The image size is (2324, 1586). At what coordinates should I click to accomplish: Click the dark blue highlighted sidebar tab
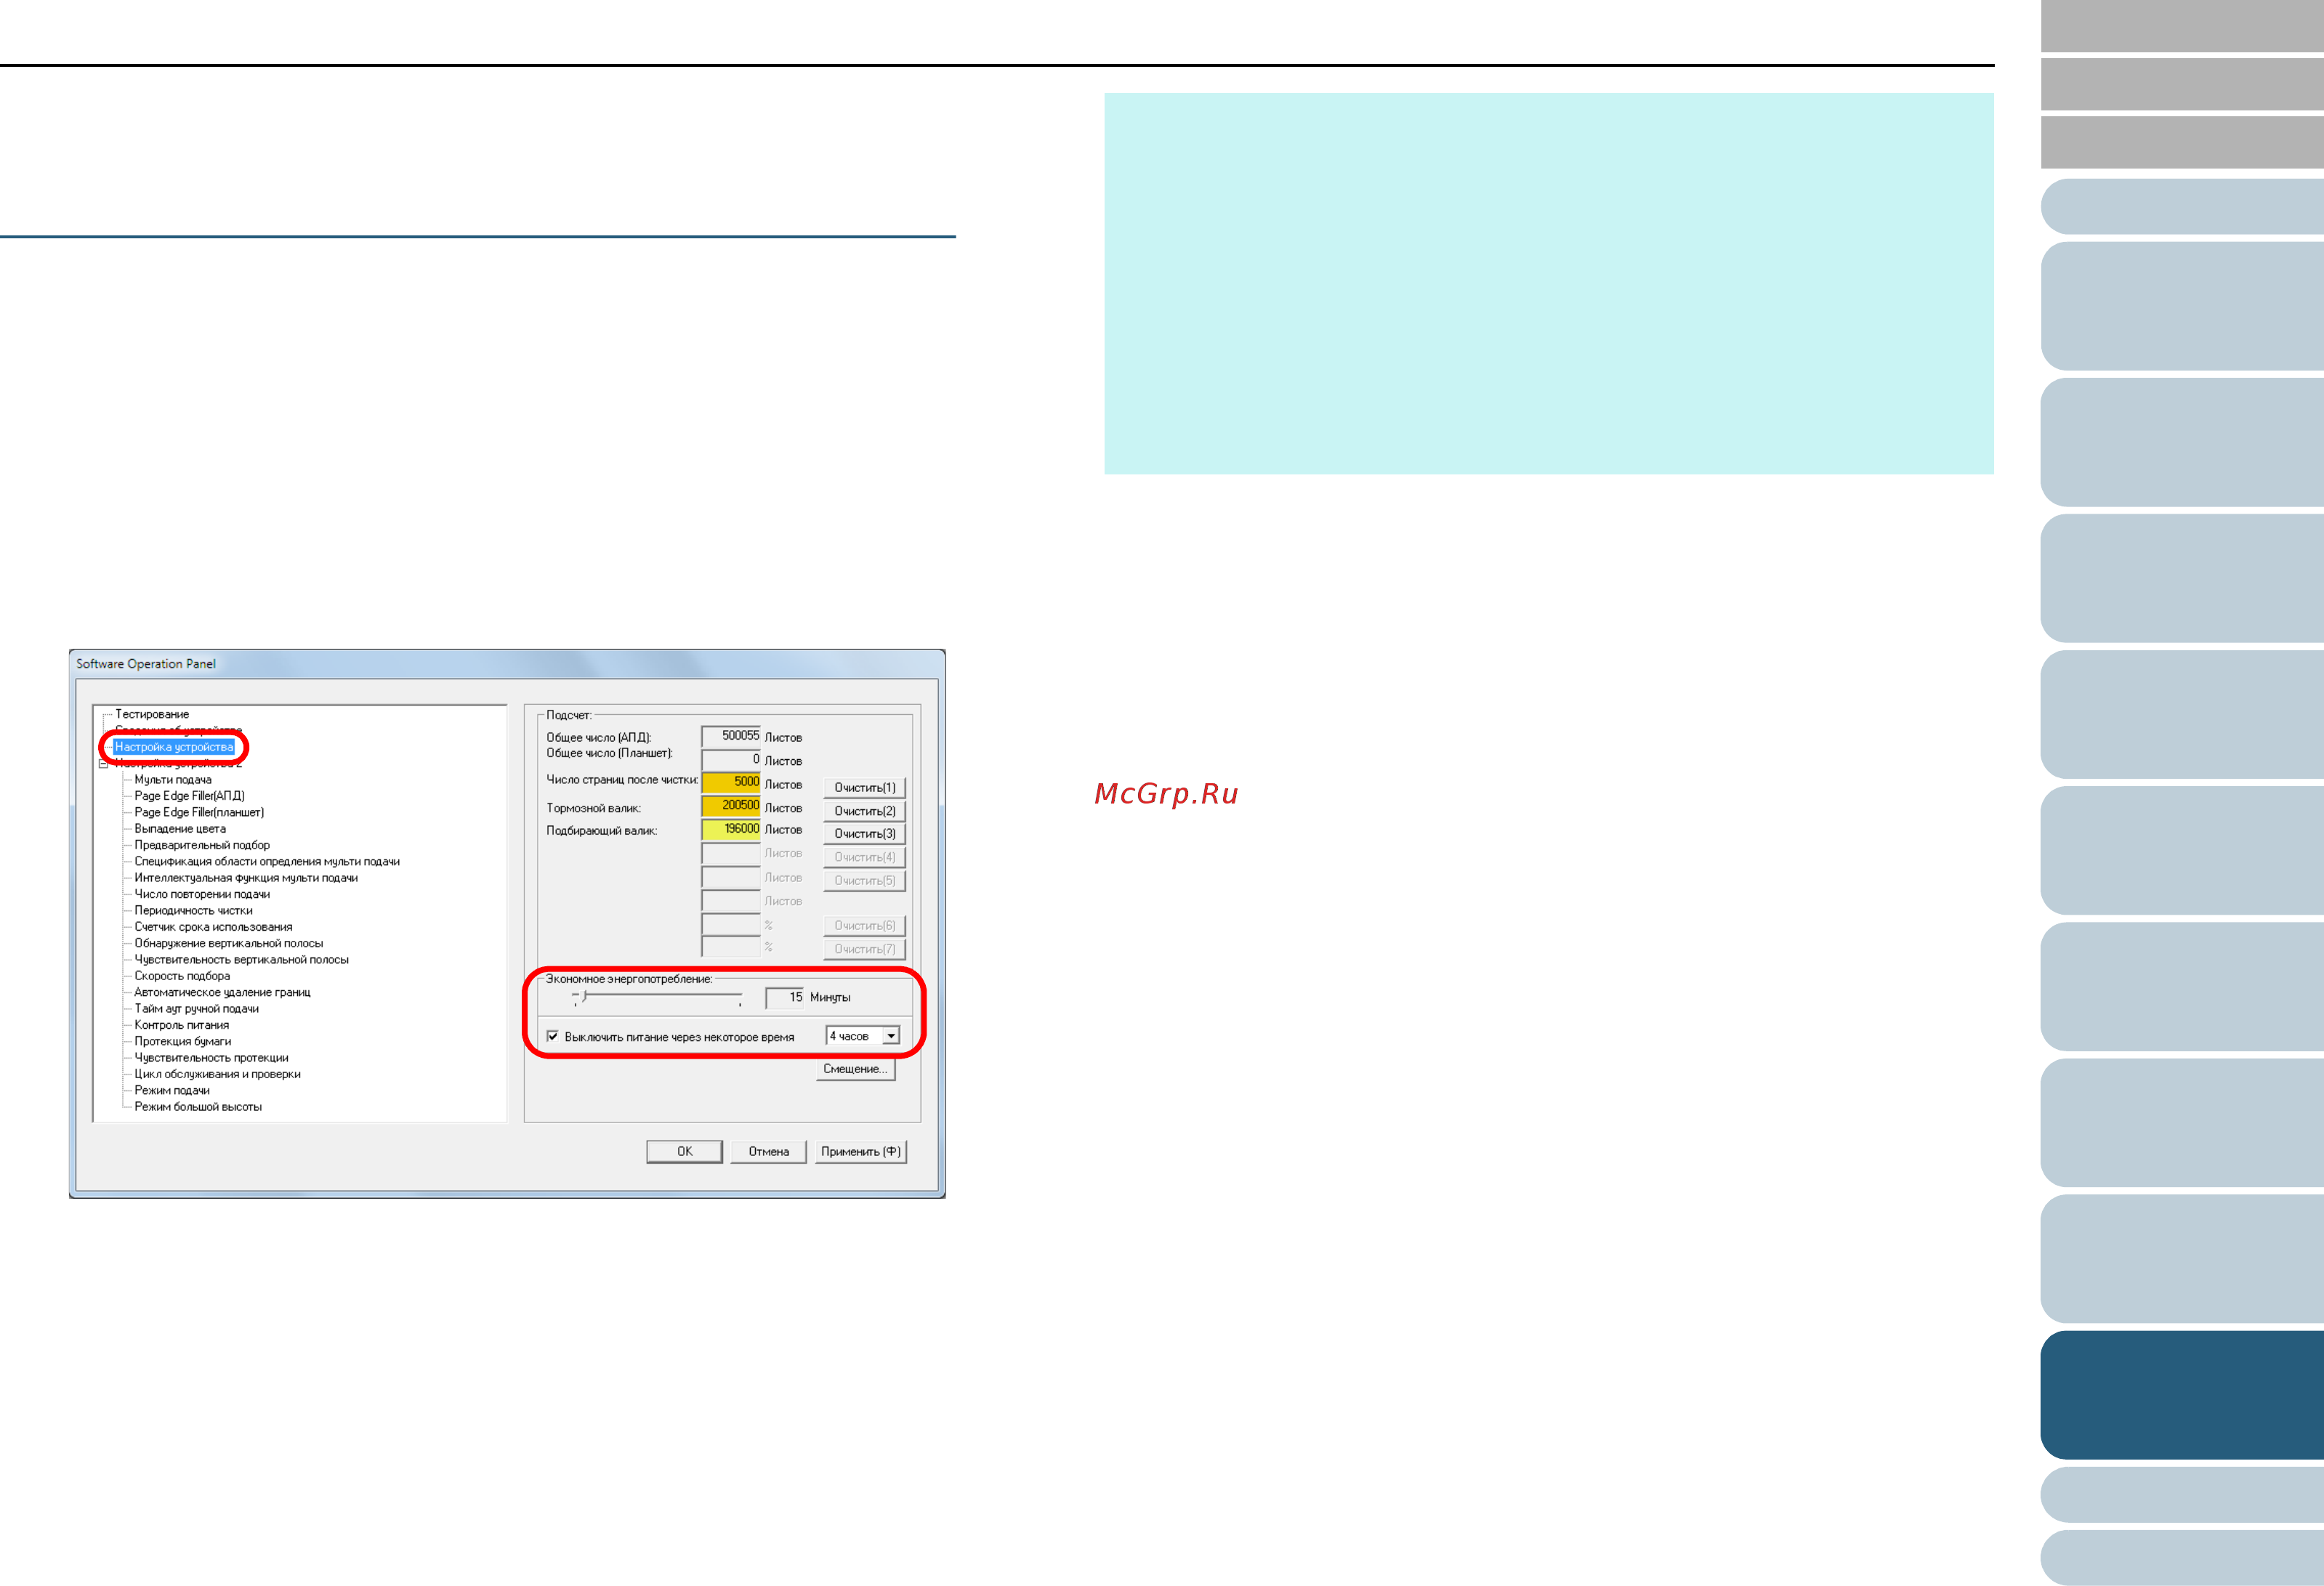pos(2181,1394)
